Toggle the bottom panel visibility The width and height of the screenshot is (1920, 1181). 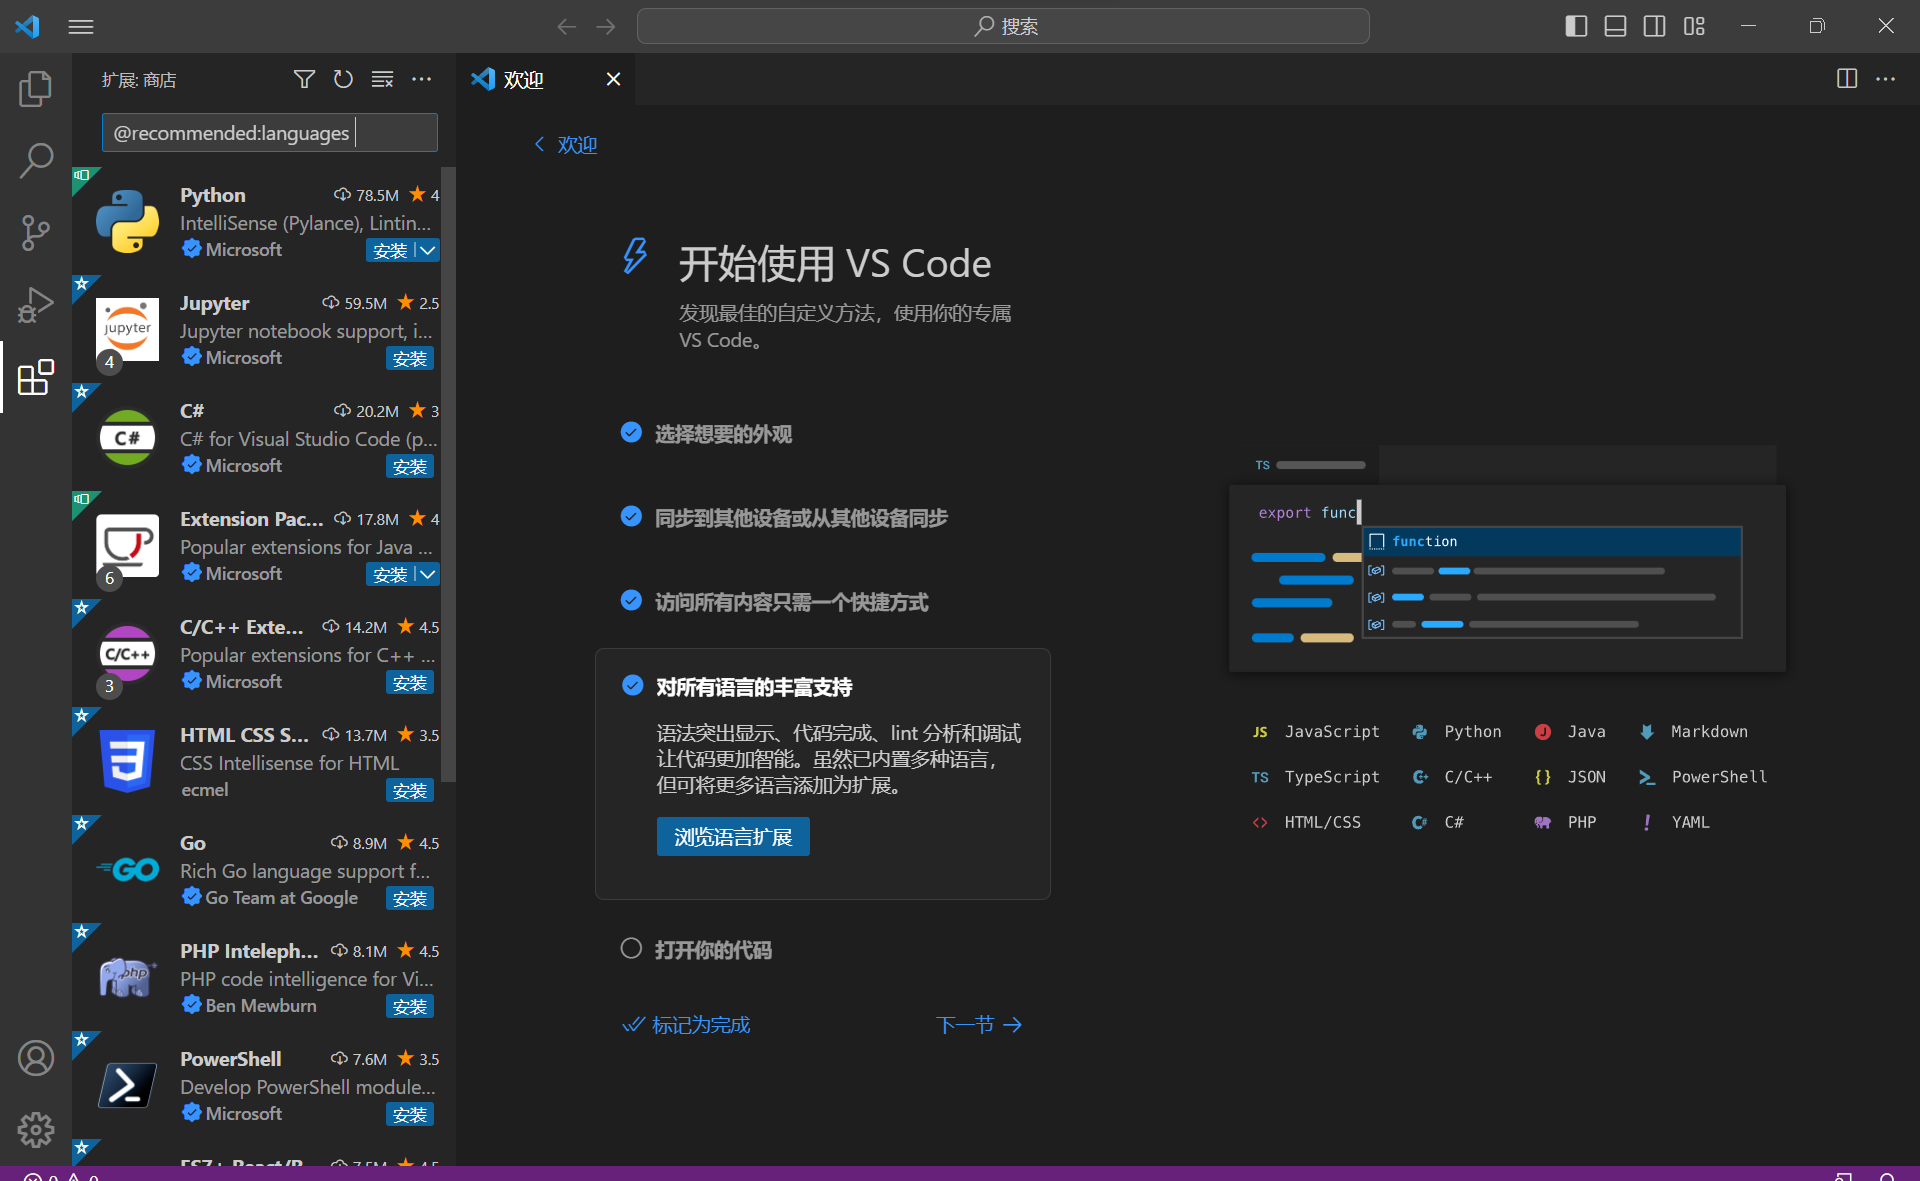pos(1615,26)
